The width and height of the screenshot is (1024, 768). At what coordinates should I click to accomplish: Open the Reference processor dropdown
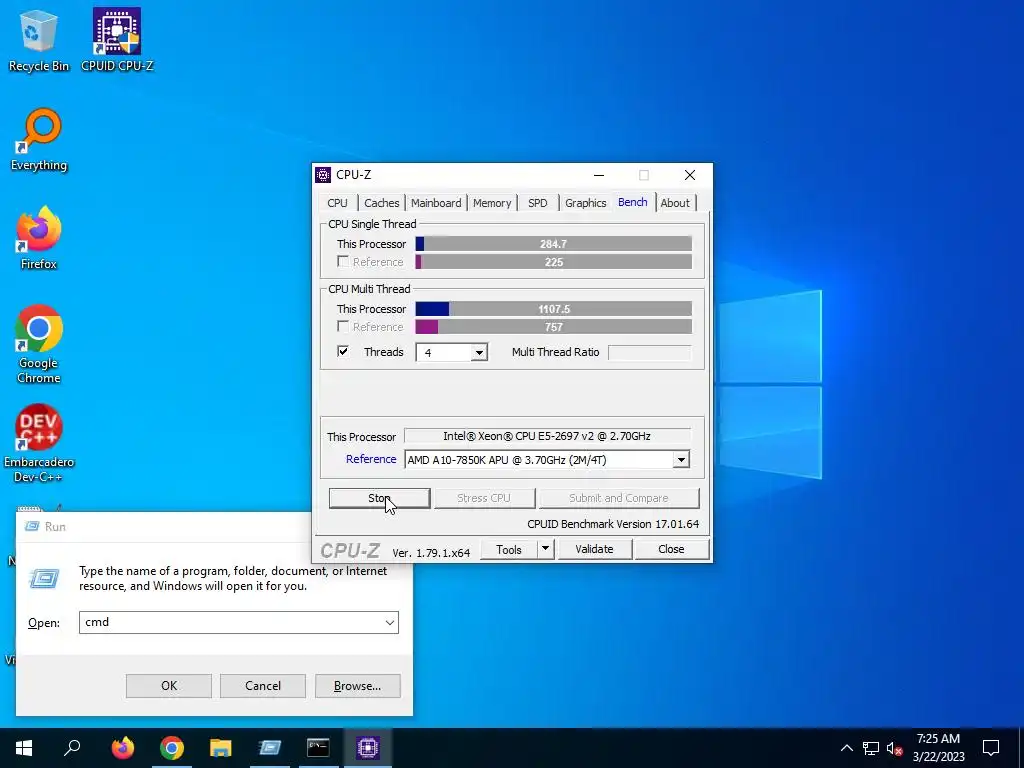tap(681, 460)
